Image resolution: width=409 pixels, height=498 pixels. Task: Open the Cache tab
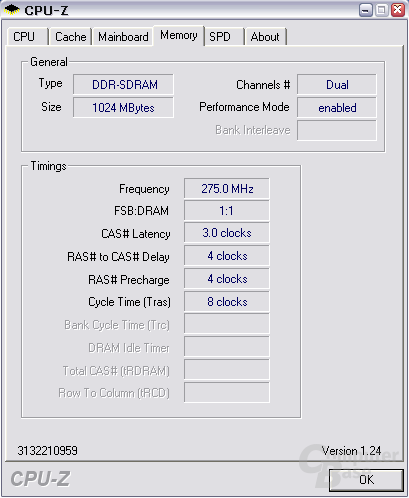(70, 37)
